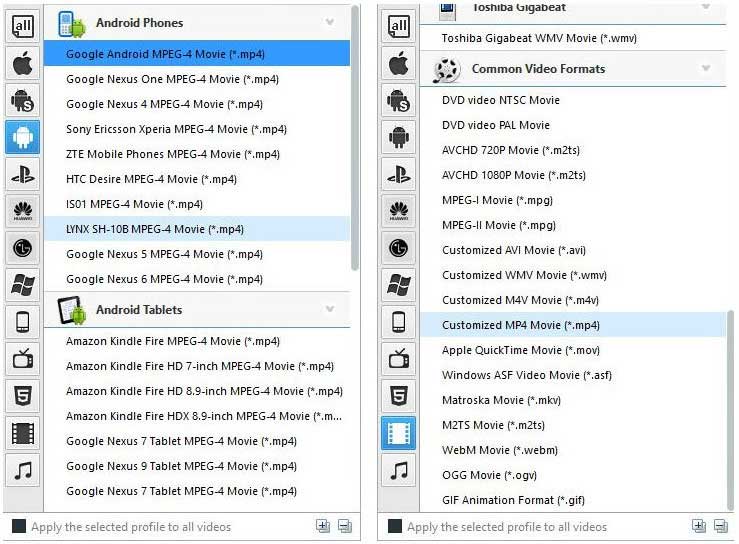
Task: Collapse the Common Video Formats group
Action: point(706,68)
